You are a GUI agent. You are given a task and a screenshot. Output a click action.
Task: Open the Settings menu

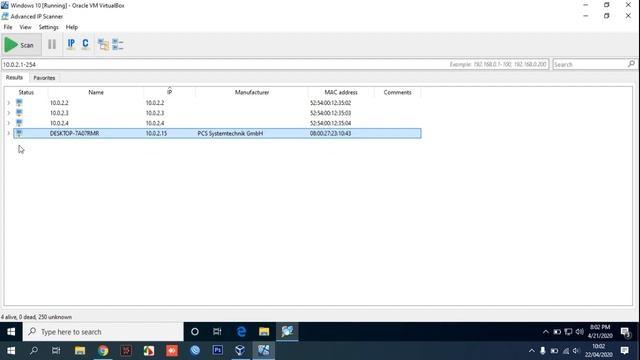tap(48, 27)
